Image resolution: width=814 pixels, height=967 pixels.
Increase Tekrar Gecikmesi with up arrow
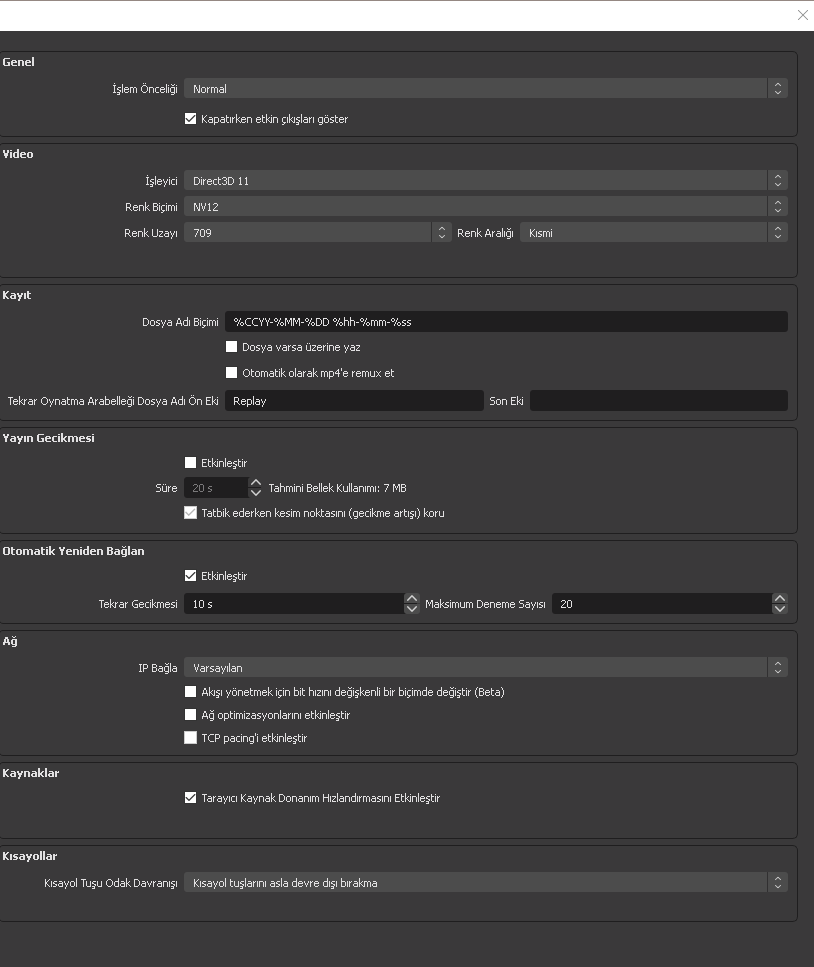(412, 599)
